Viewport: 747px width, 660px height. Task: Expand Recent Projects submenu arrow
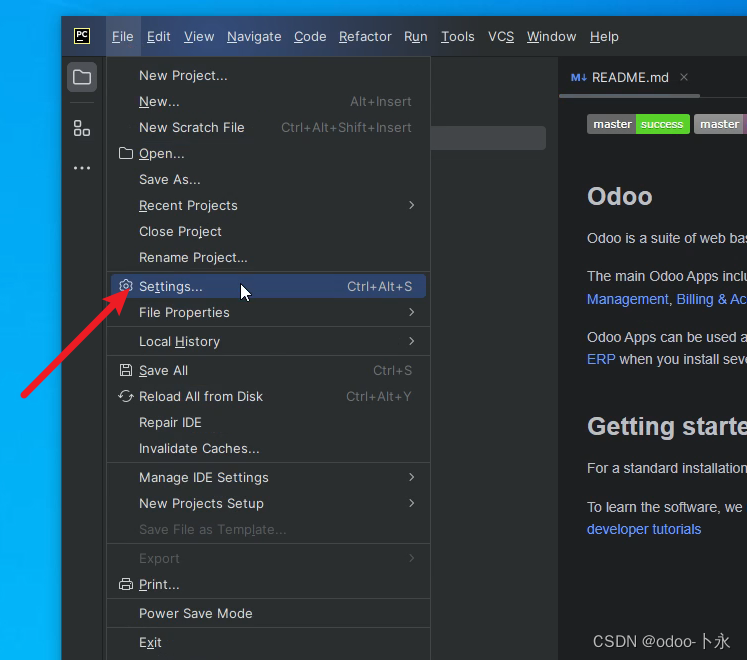tap(411, 205)
